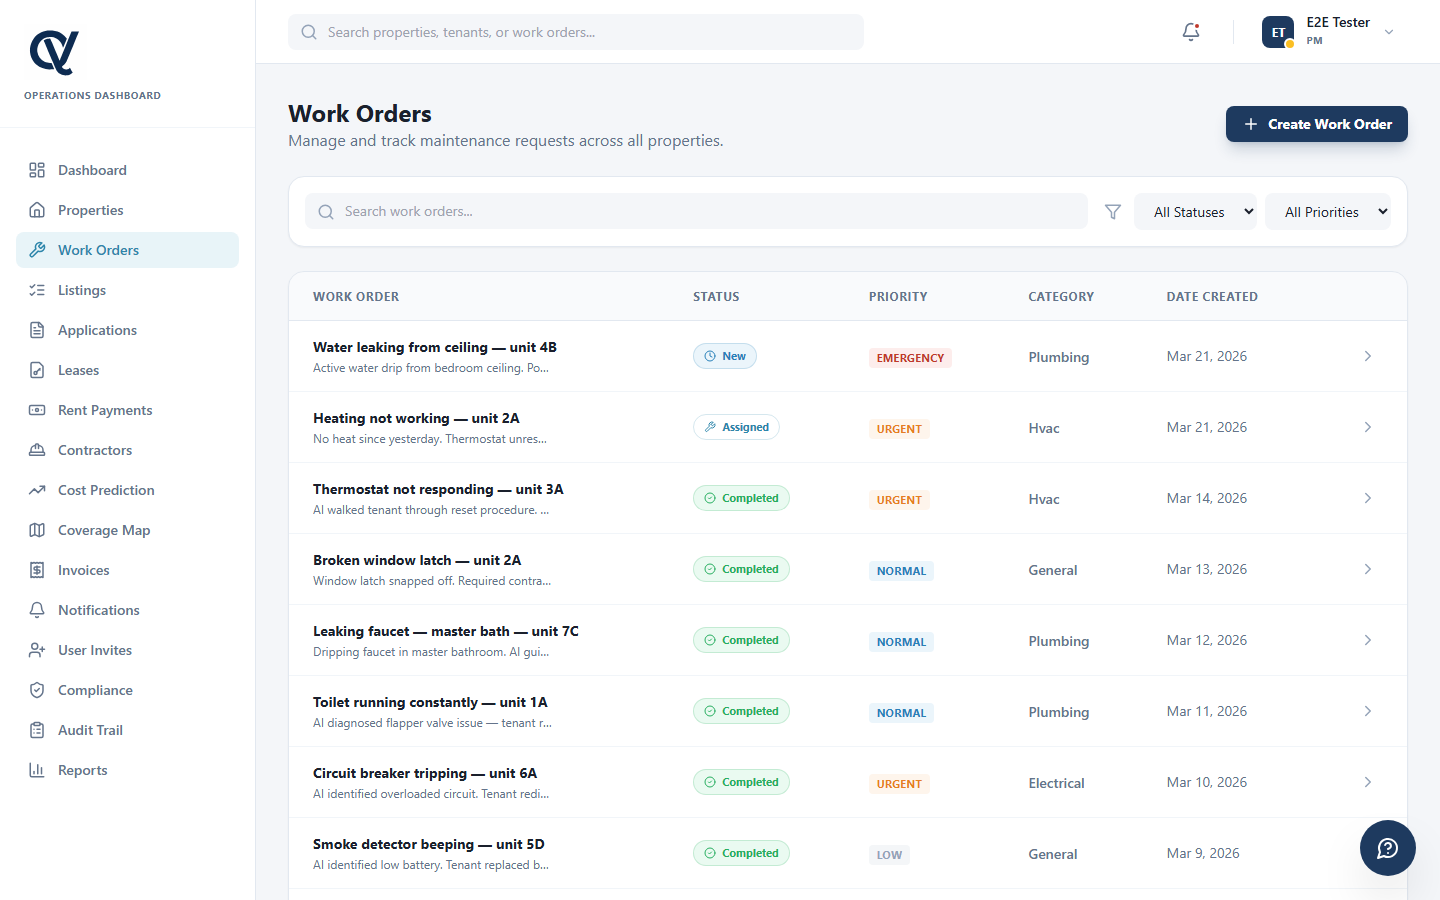Open the All Statuses dropdown

[1195, 211]
